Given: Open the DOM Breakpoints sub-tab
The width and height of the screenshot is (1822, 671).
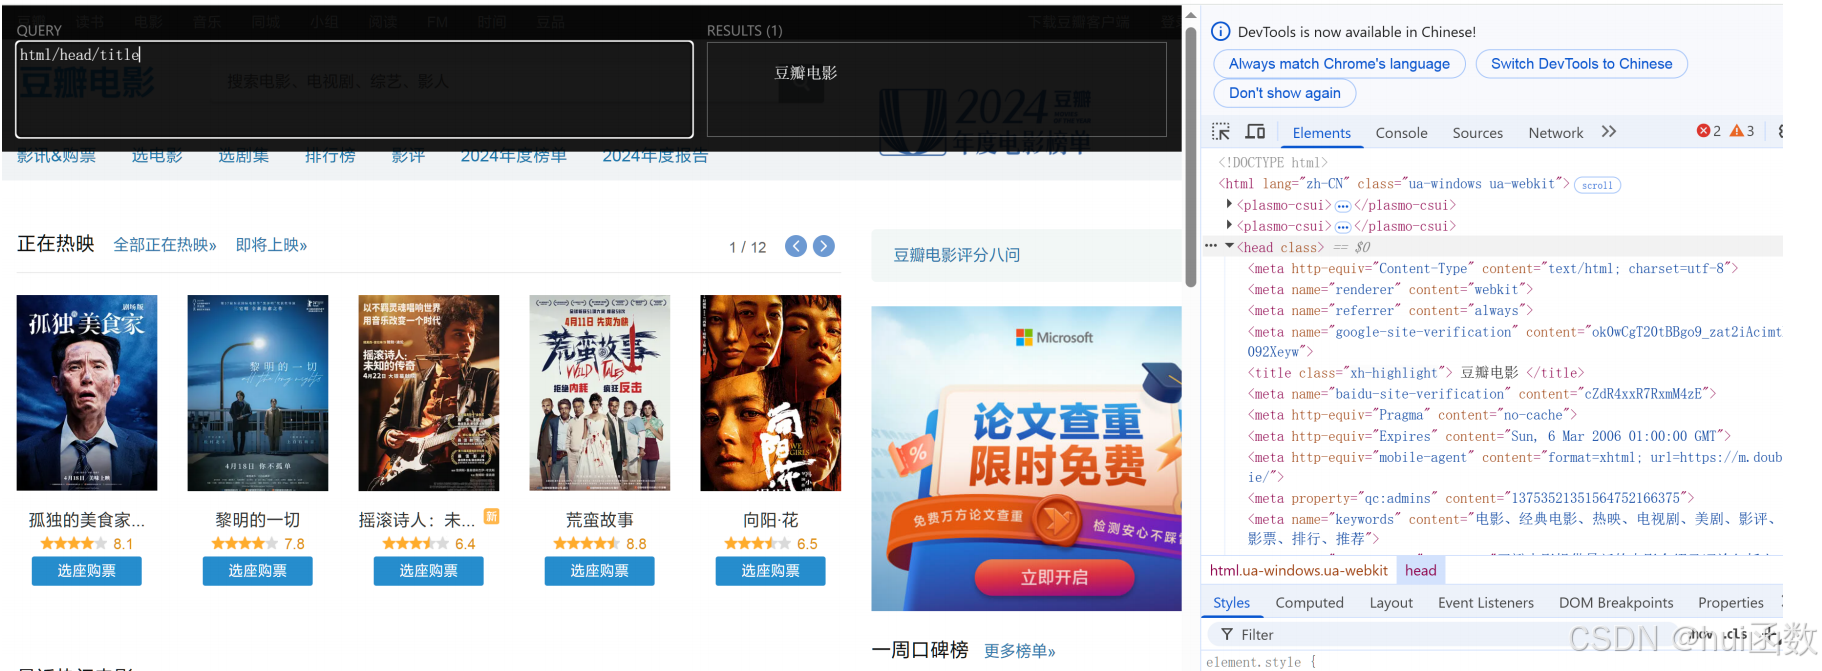Looking at the screenshot, I should click(1616, 603).
